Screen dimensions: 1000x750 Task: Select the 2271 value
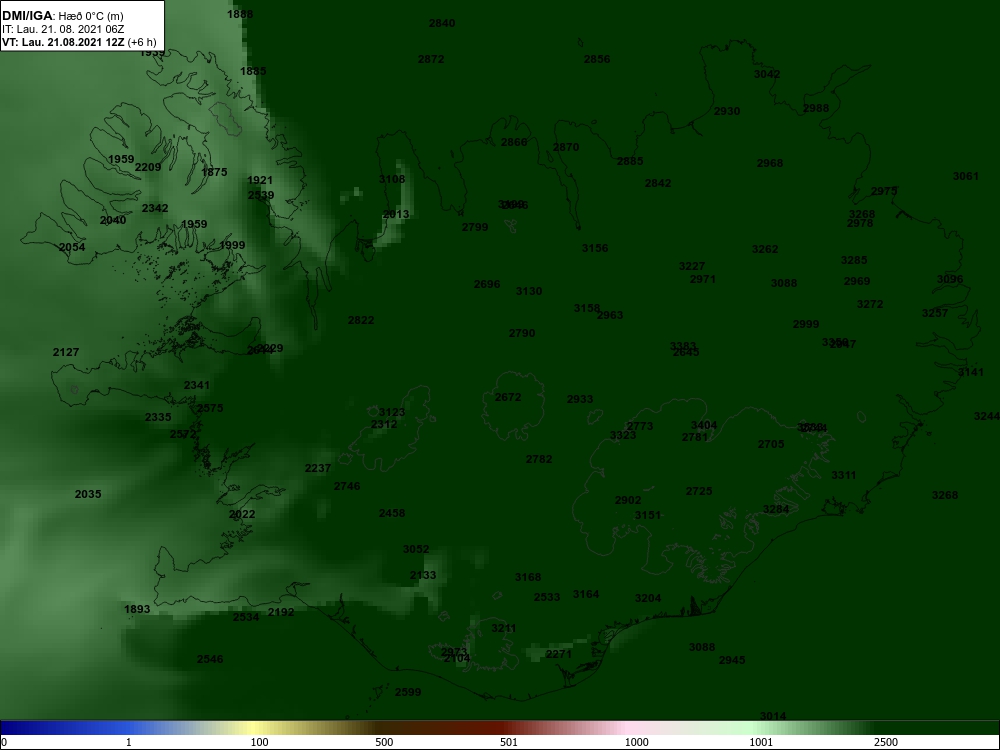(x=559, y=654)
